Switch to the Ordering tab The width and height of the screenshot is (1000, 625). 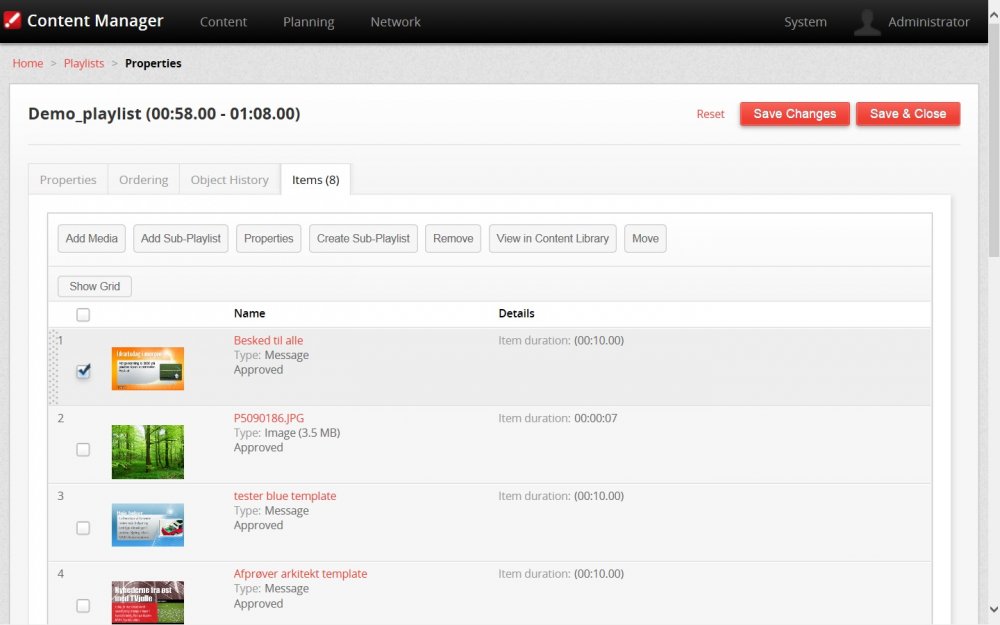point(143,180)
